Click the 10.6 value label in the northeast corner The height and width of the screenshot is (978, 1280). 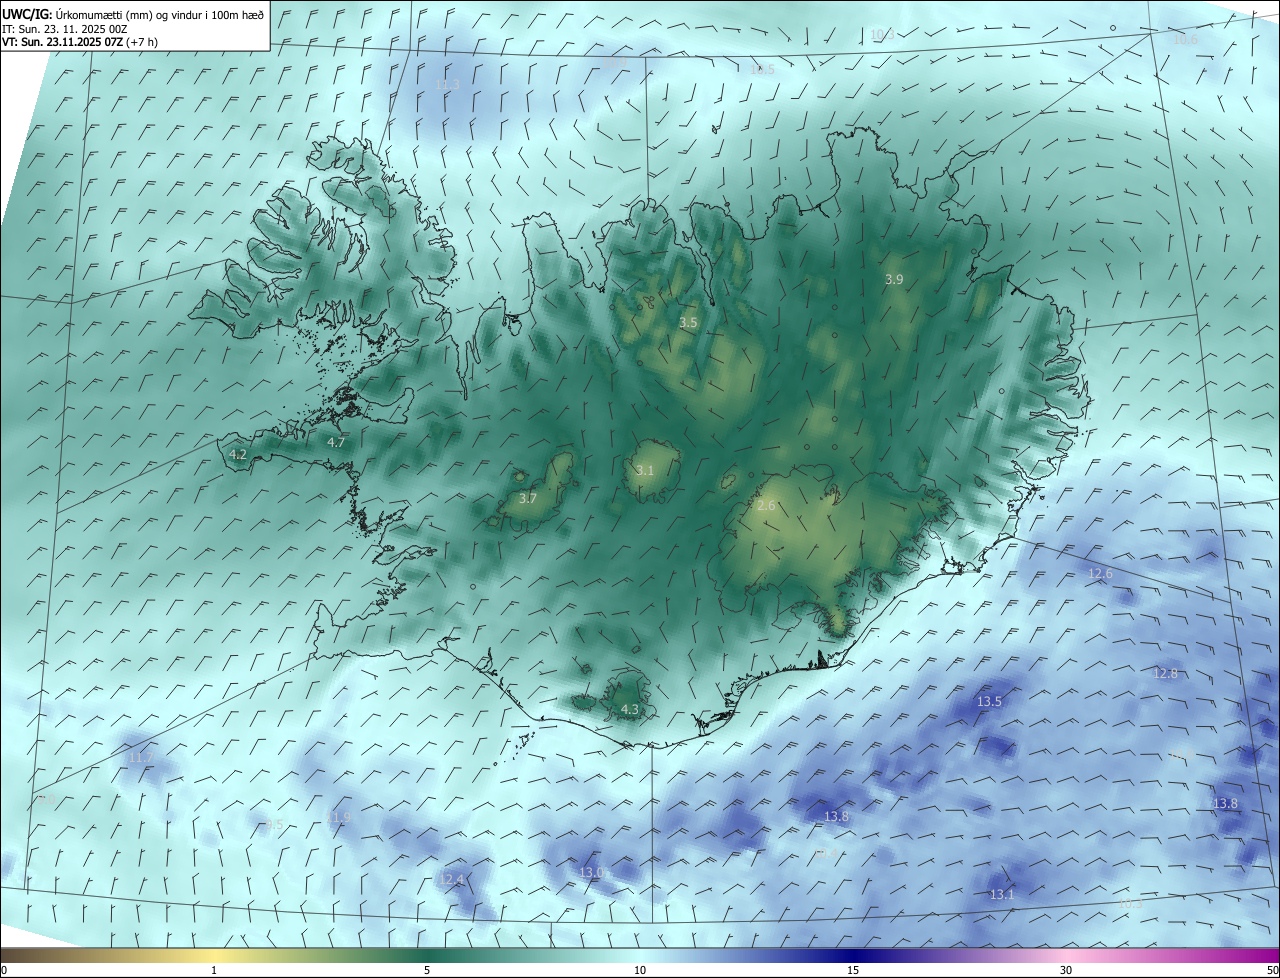1185,40
